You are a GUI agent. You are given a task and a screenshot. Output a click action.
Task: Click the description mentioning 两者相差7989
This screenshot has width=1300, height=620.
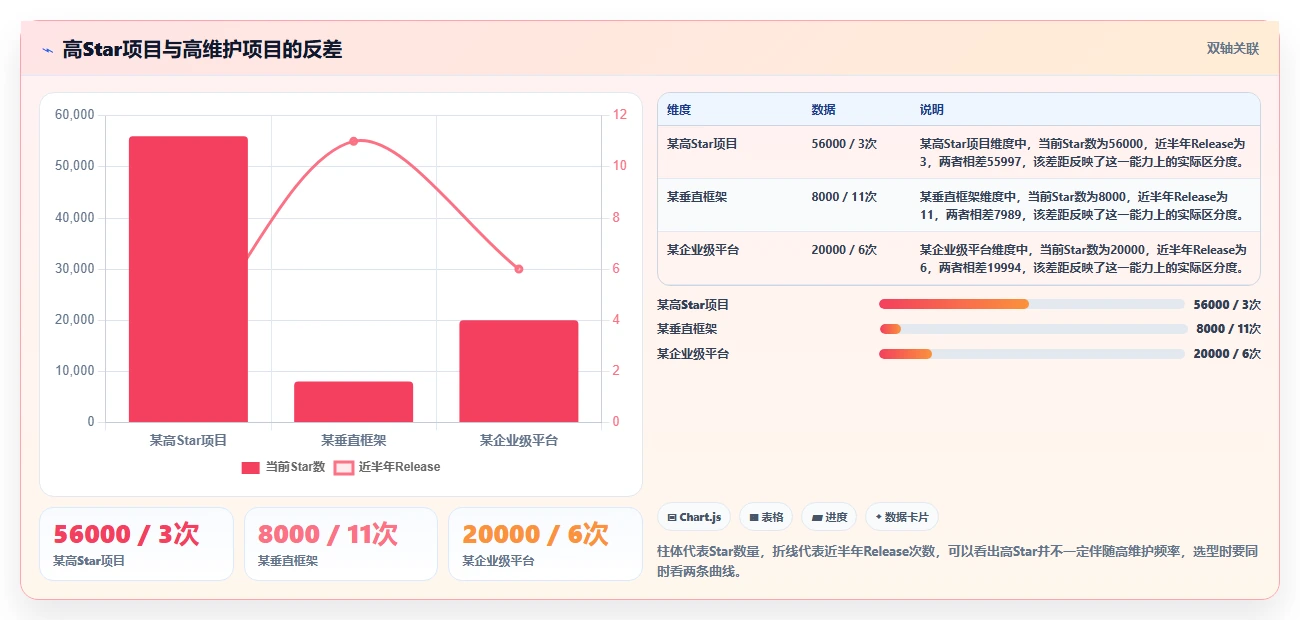pyautogui.click(x=1083, y=205)
